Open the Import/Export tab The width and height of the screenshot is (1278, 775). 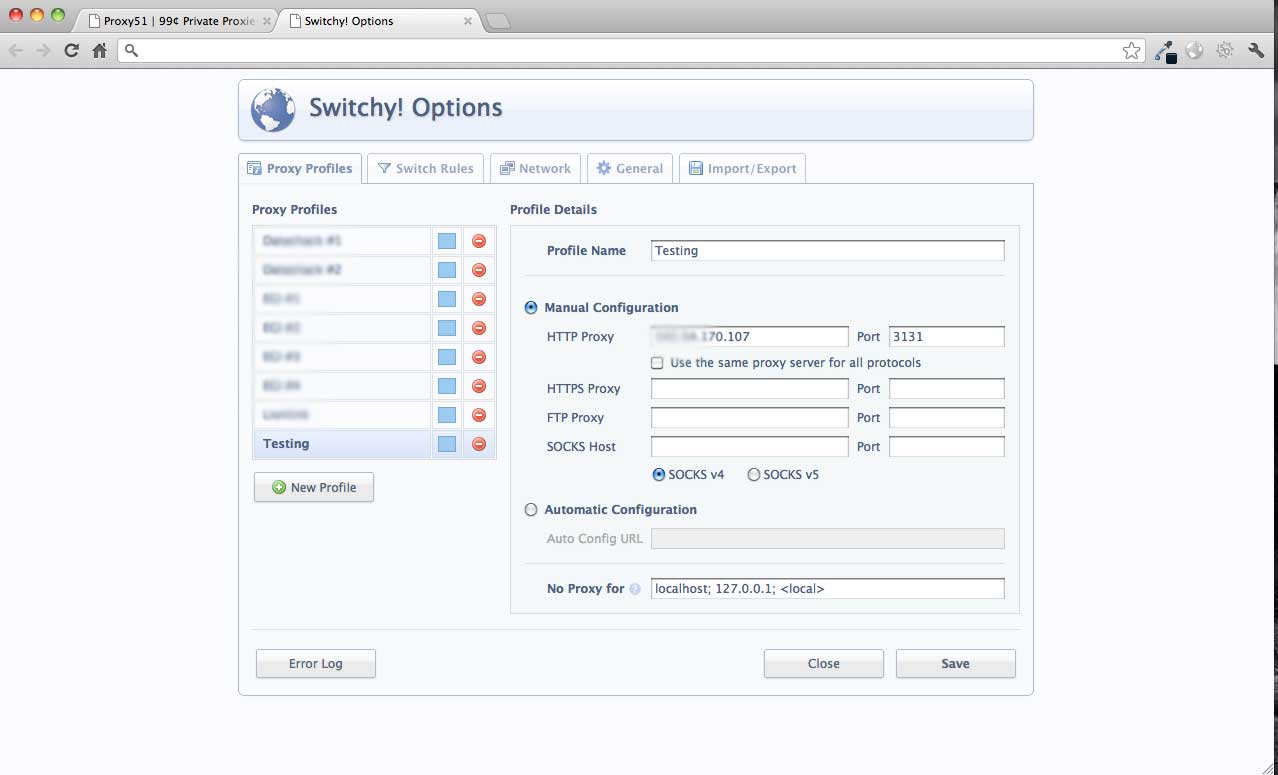pos(742,168)
